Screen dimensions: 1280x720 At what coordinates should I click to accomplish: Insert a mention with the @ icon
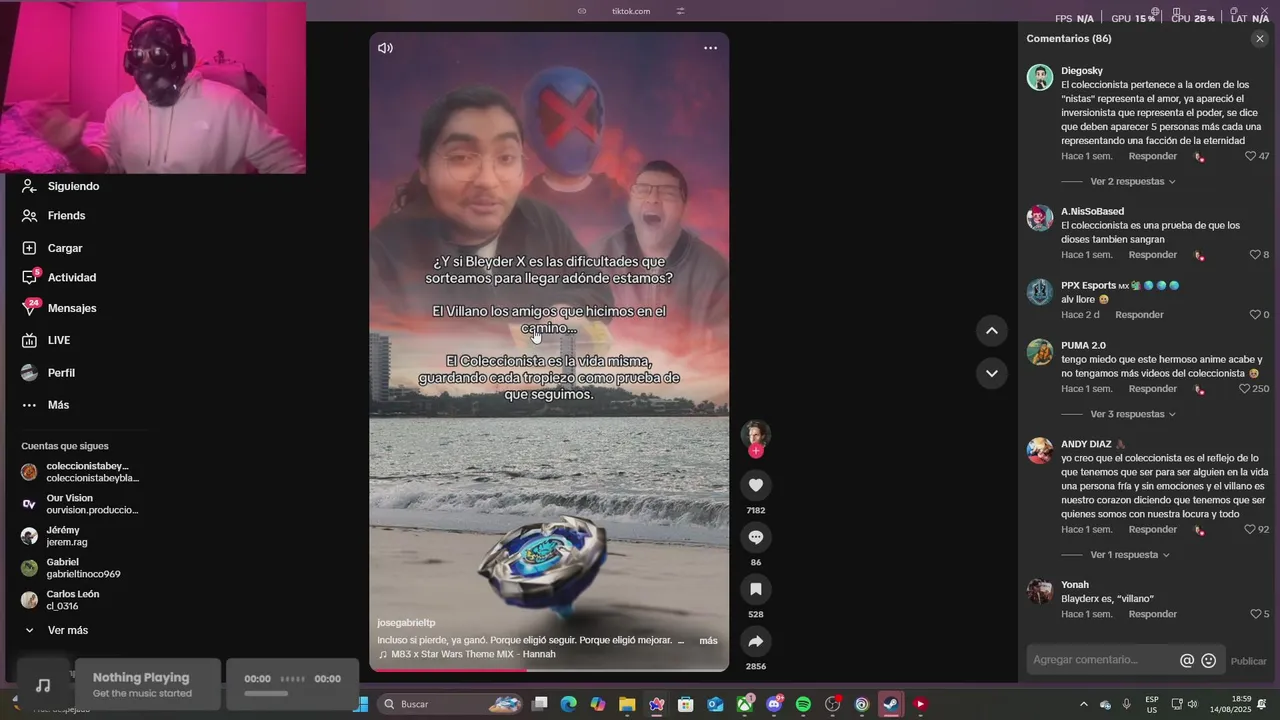click(1187, 661)
